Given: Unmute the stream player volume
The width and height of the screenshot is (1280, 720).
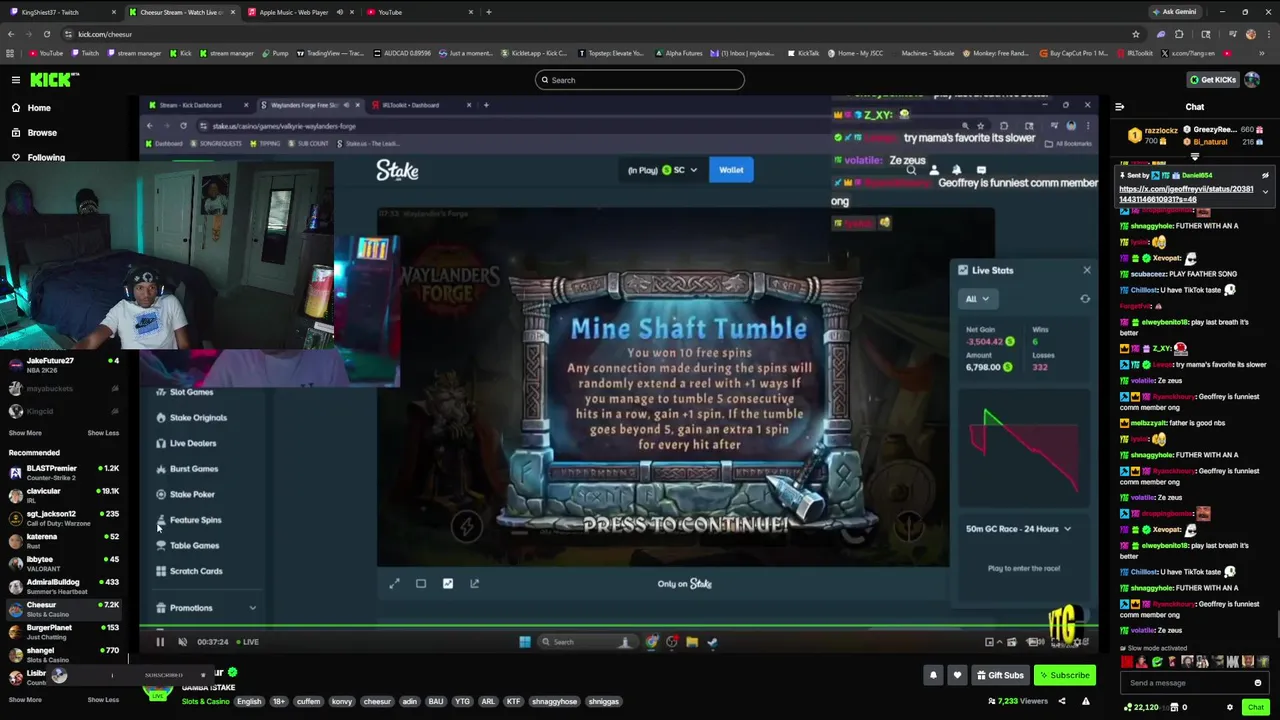Looking at the screenshot, I should pos(182,642).
